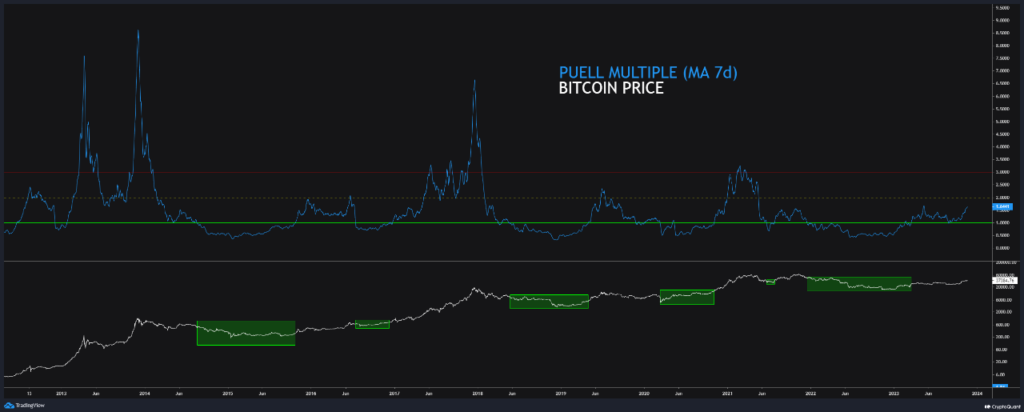Click the 2022 label on time axis

click(x=810, y=394)
